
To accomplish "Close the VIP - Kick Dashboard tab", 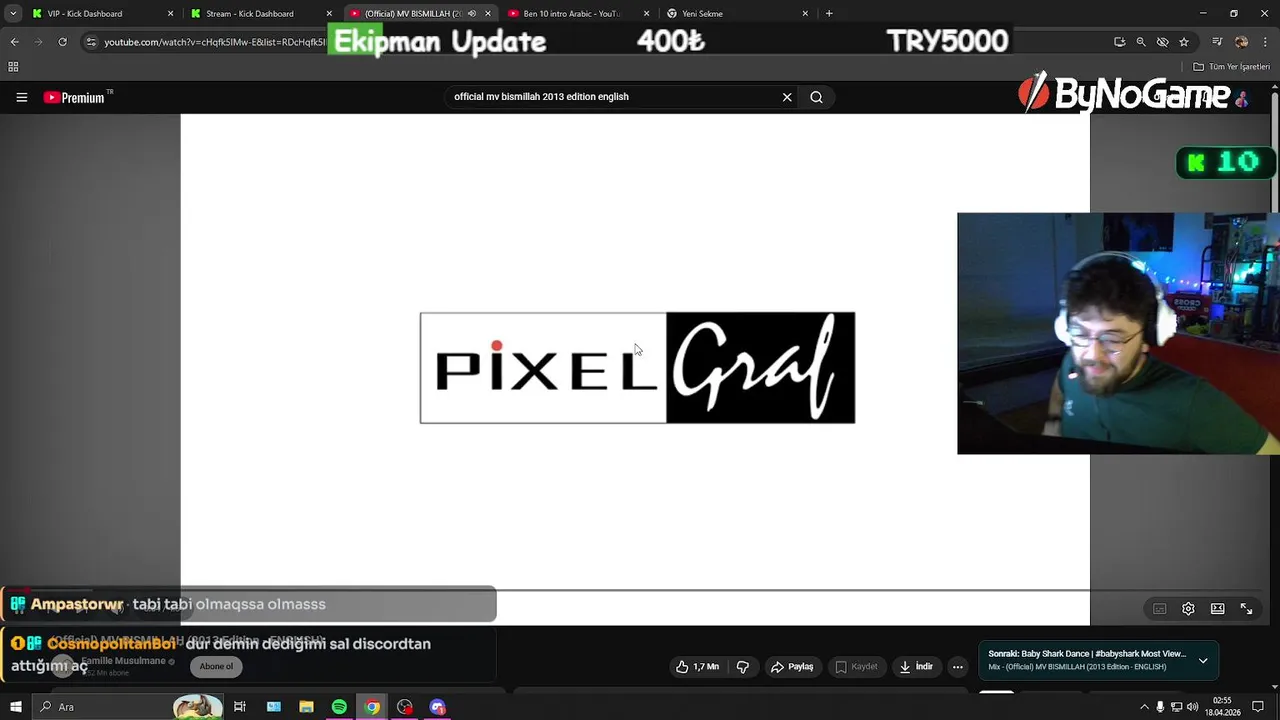I will point(170,14).
